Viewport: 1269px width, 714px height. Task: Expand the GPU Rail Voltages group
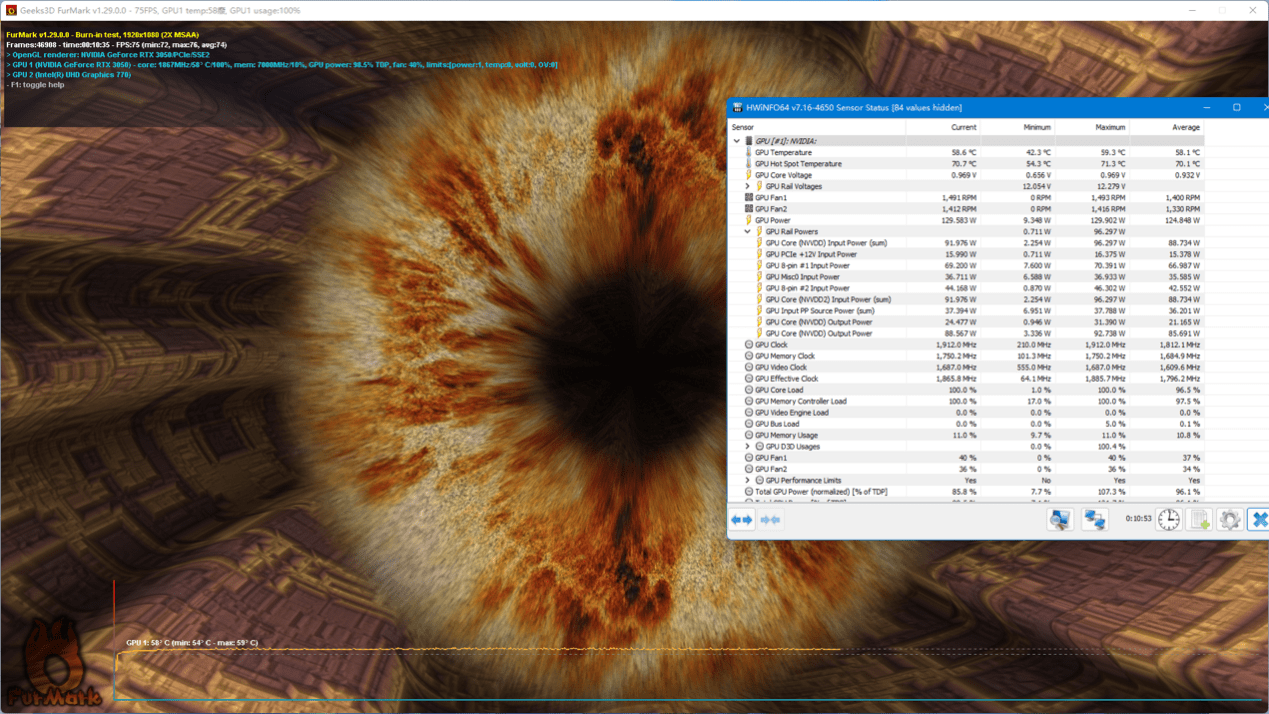[748, 186]
